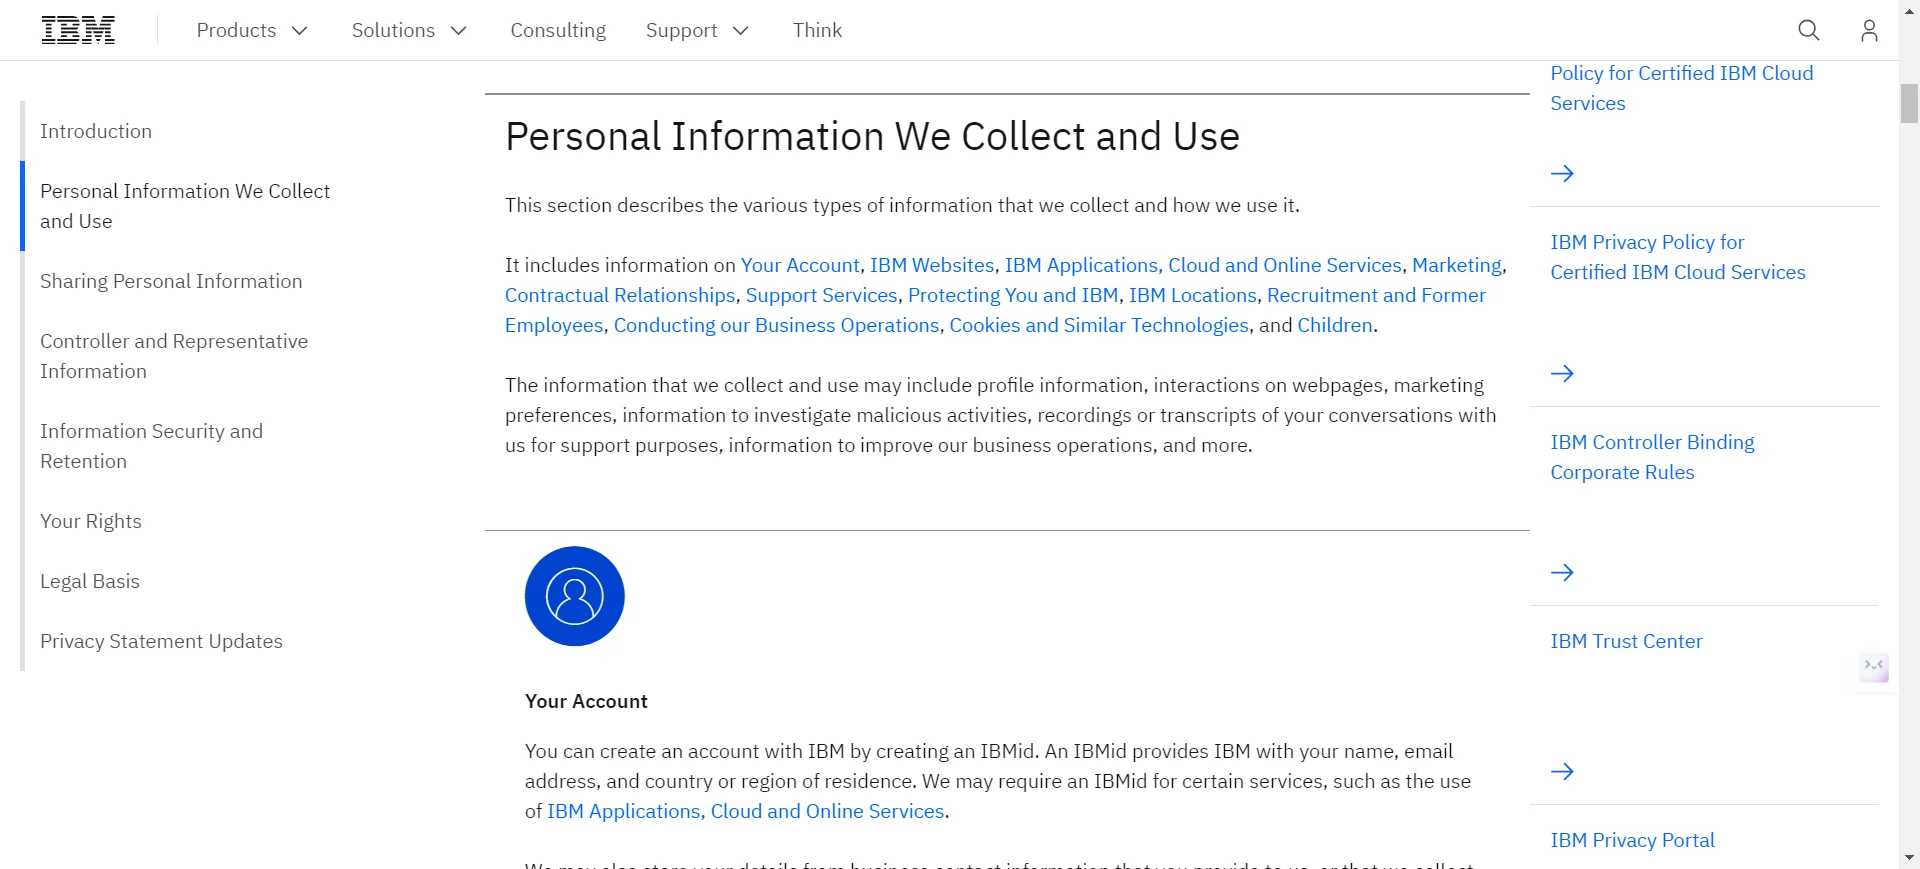This screenshot has width=1920, height=869.
Task: Open Privacy Statement Updates section
Action: [161, 641]
